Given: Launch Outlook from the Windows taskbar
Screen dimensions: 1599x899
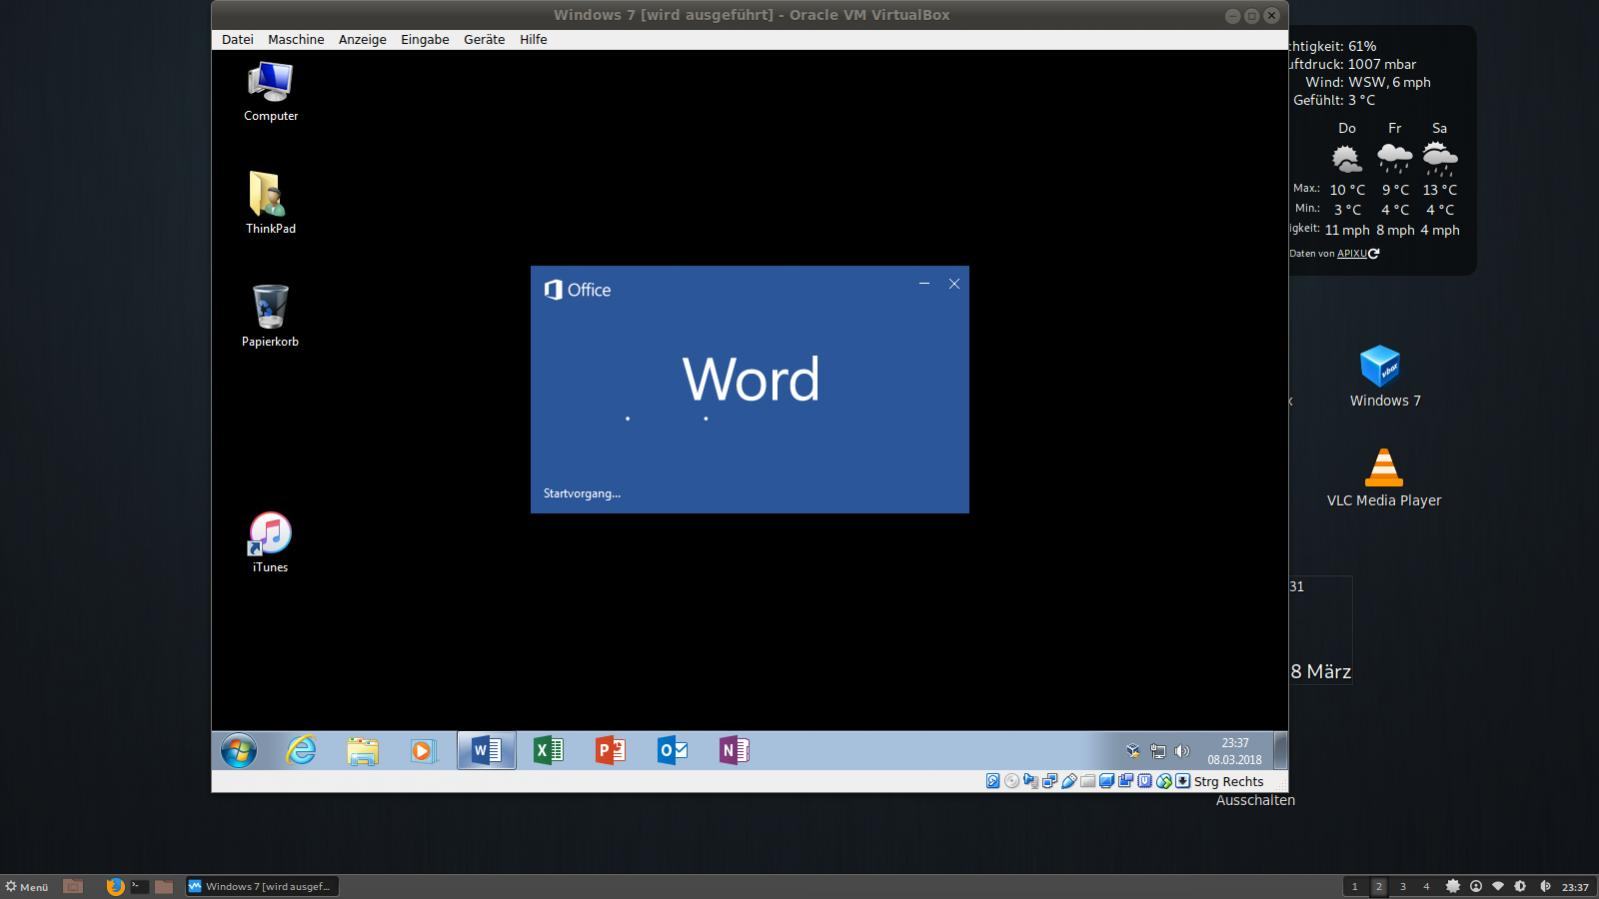Looking at the screenshot, I should (x=672, y=750).
